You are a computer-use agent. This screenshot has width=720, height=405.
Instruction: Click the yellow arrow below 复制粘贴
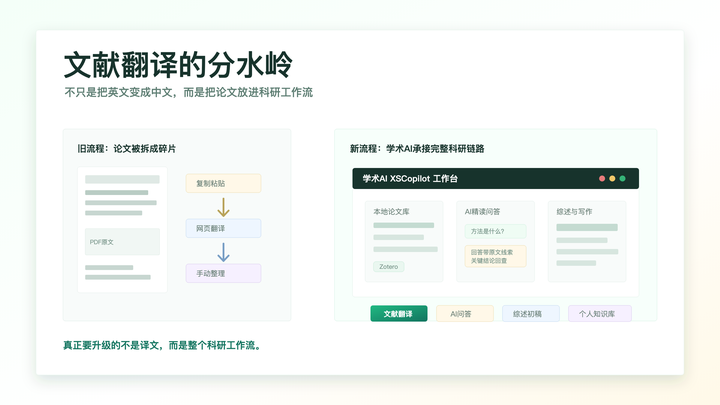pos(223,207)
